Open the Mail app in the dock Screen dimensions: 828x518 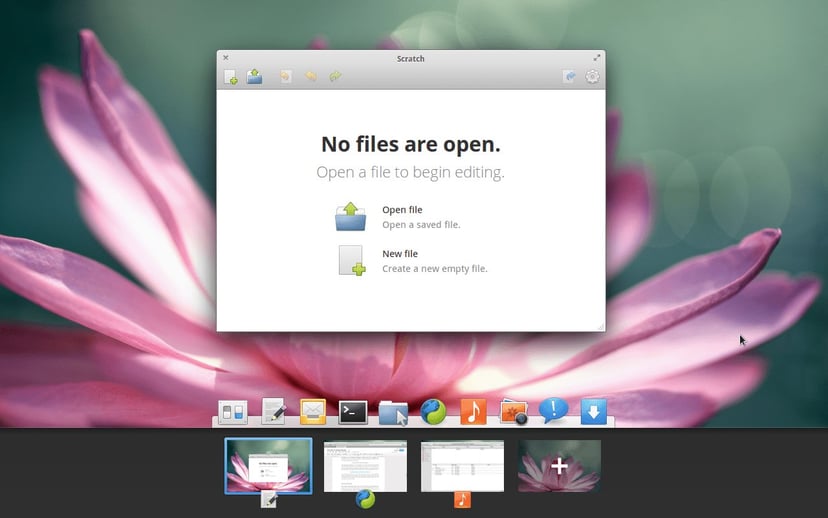[x=313, y=412]
